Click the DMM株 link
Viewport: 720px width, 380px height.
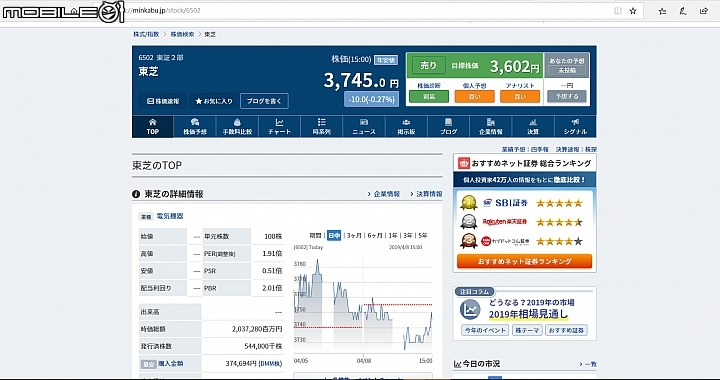(270, 363)
